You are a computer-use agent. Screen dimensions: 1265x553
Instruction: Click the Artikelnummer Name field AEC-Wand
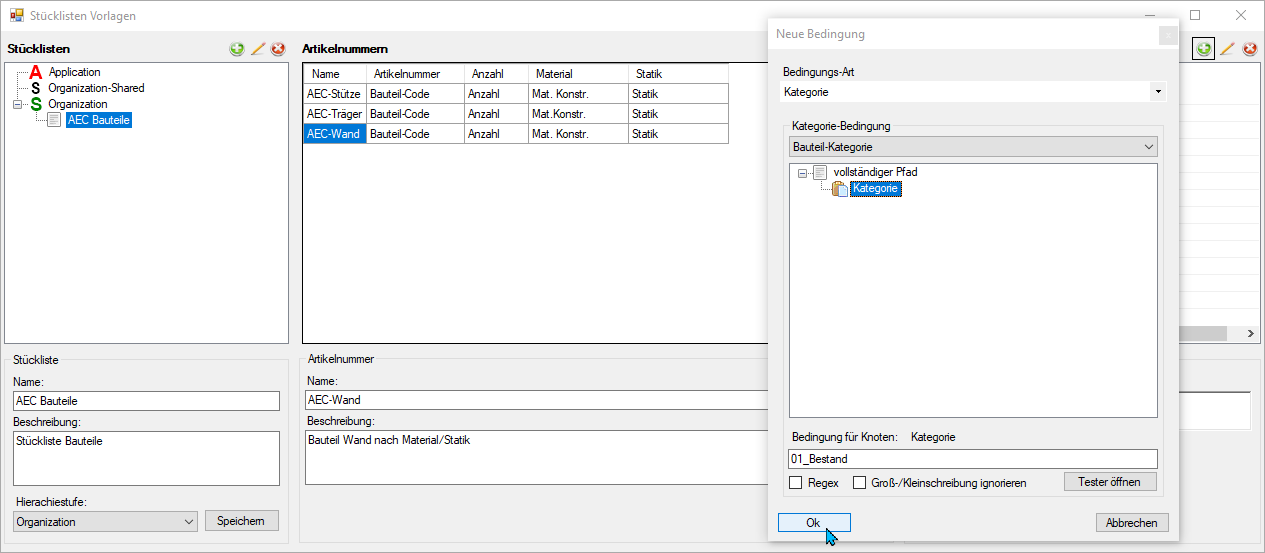click(538, 400)
